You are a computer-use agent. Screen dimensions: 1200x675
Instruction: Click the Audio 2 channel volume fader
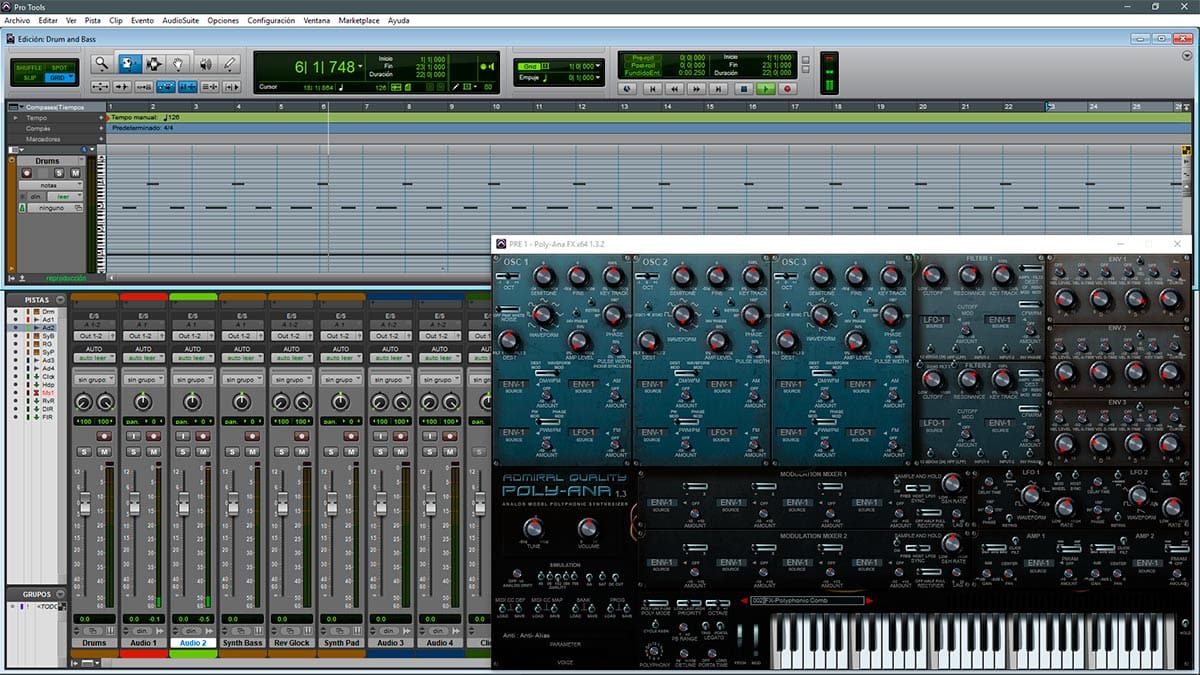pos(183,506)
